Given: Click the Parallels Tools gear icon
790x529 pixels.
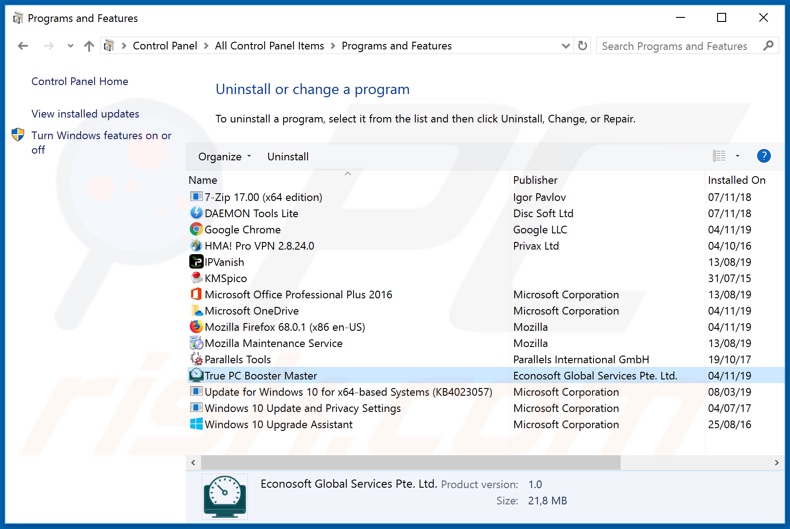Looking at the screenshot, I should [x=196, y=359].
